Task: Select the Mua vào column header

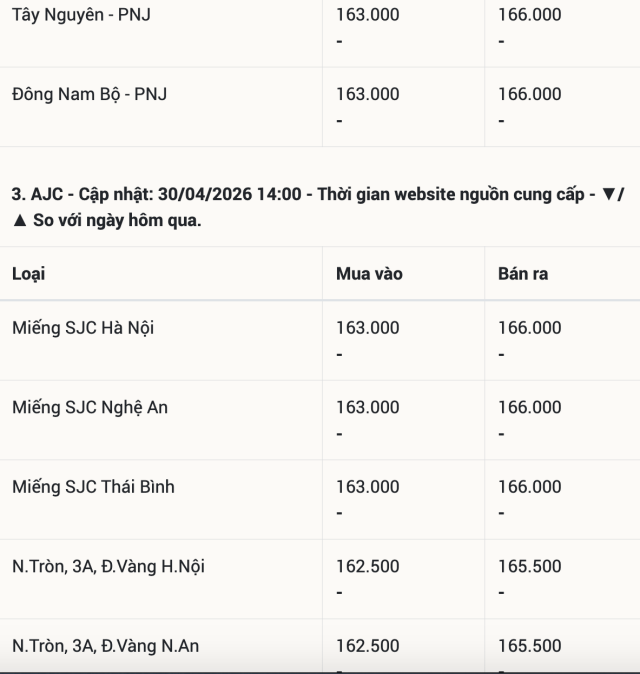Action: point(369,273)
